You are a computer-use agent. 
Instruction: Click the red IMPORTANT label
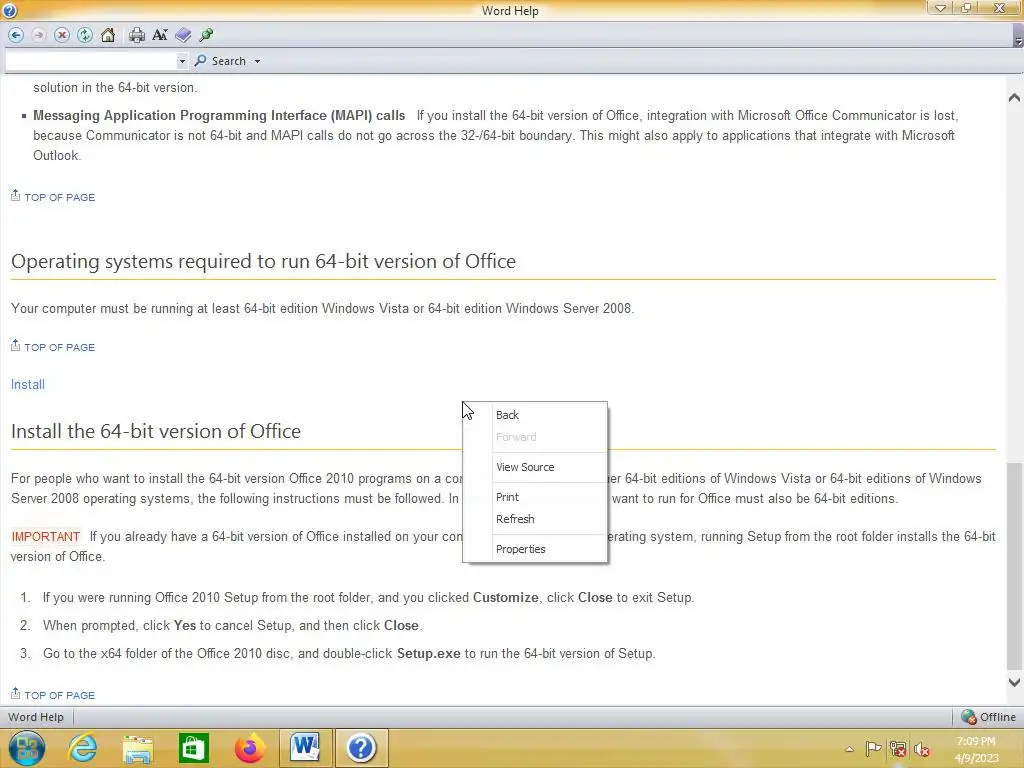pos(46,537)
